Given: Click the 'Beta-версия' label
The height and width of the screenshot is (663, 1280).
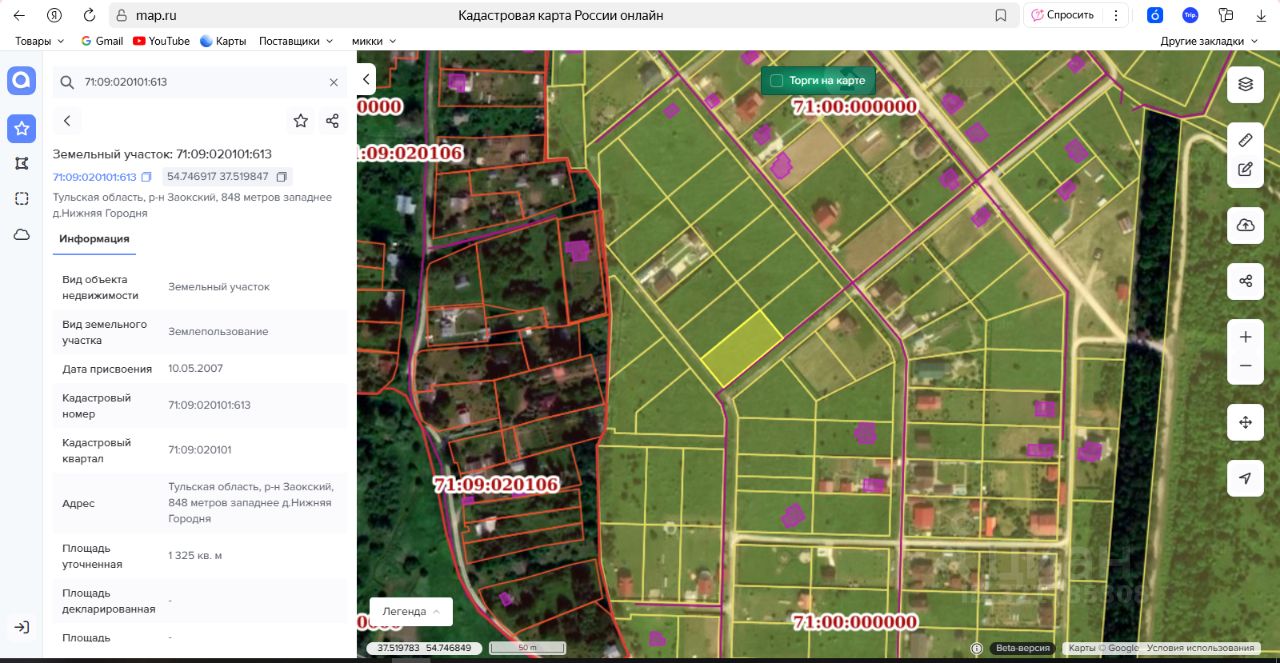Looking at the screenshot, I should 1022,648.
